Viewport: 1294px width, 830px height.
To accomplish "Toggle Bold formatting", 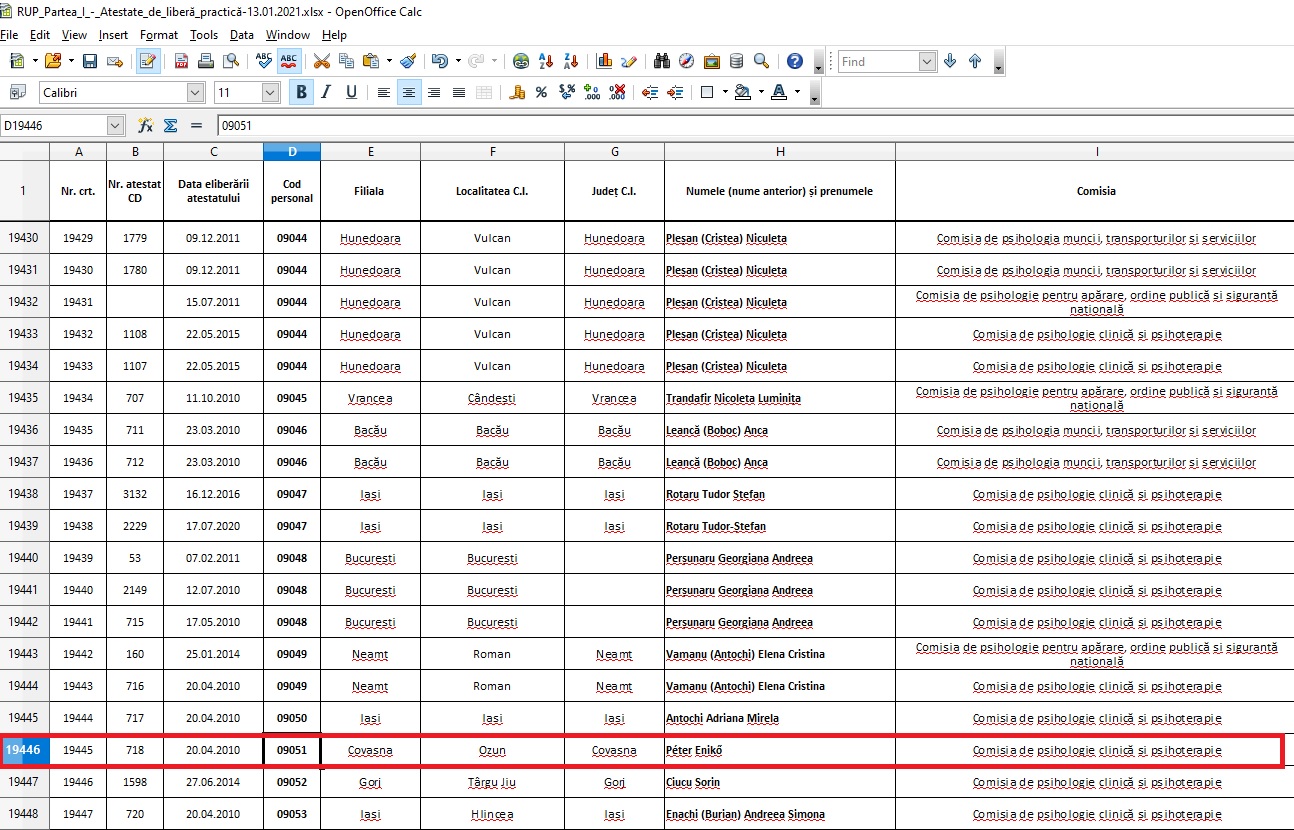I will pyautogui.click(x=300, y=92).
